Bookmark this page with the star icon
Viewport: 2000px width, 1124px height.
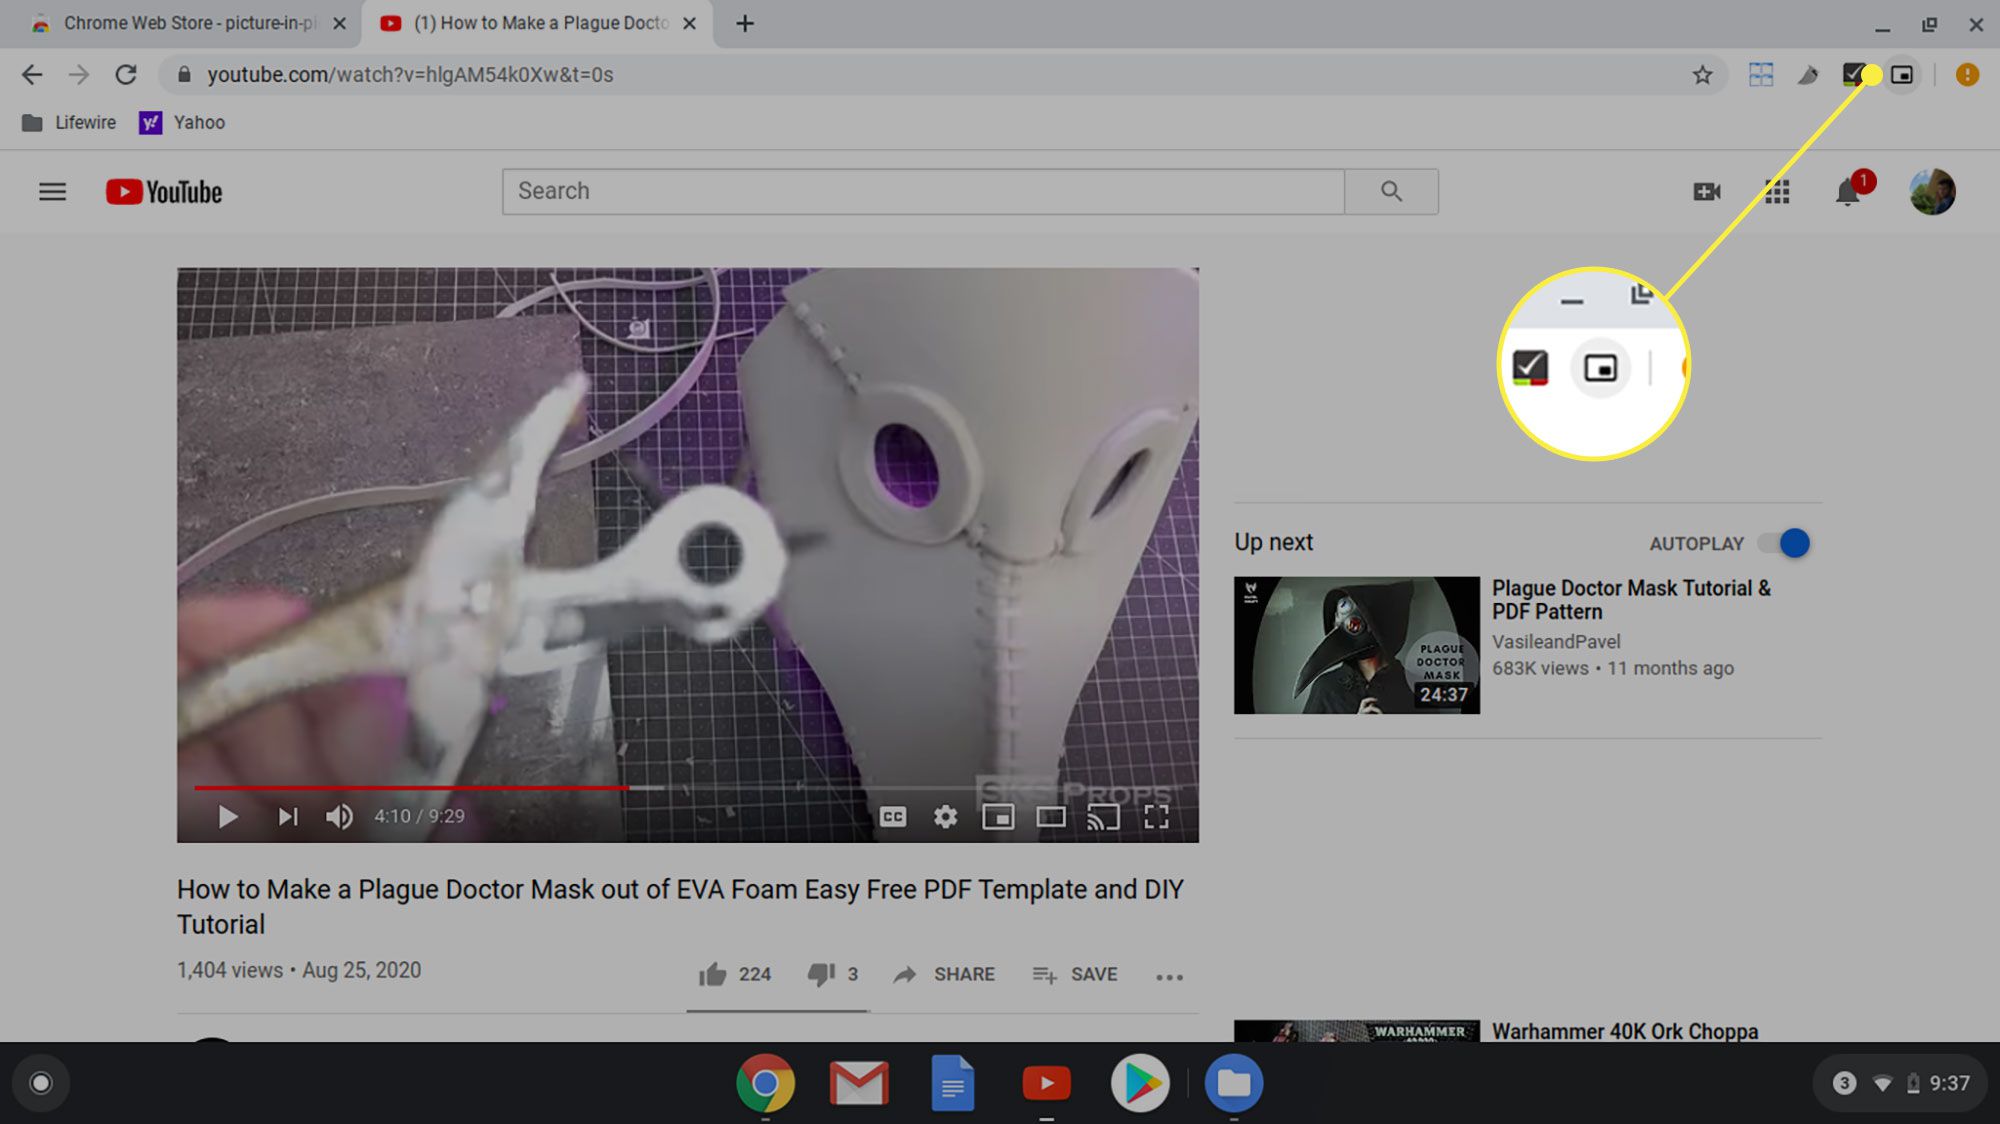pyautogui.click(x=1702, y=75)
